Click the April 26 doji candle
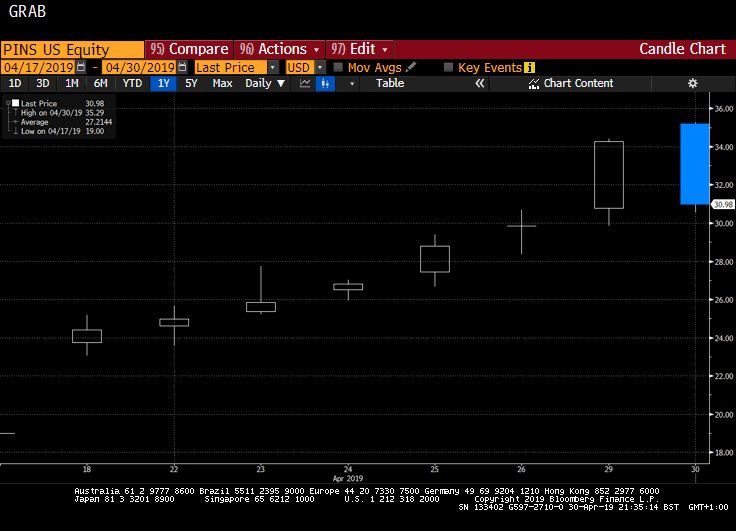The image size is (736, 531). point(521,226)
